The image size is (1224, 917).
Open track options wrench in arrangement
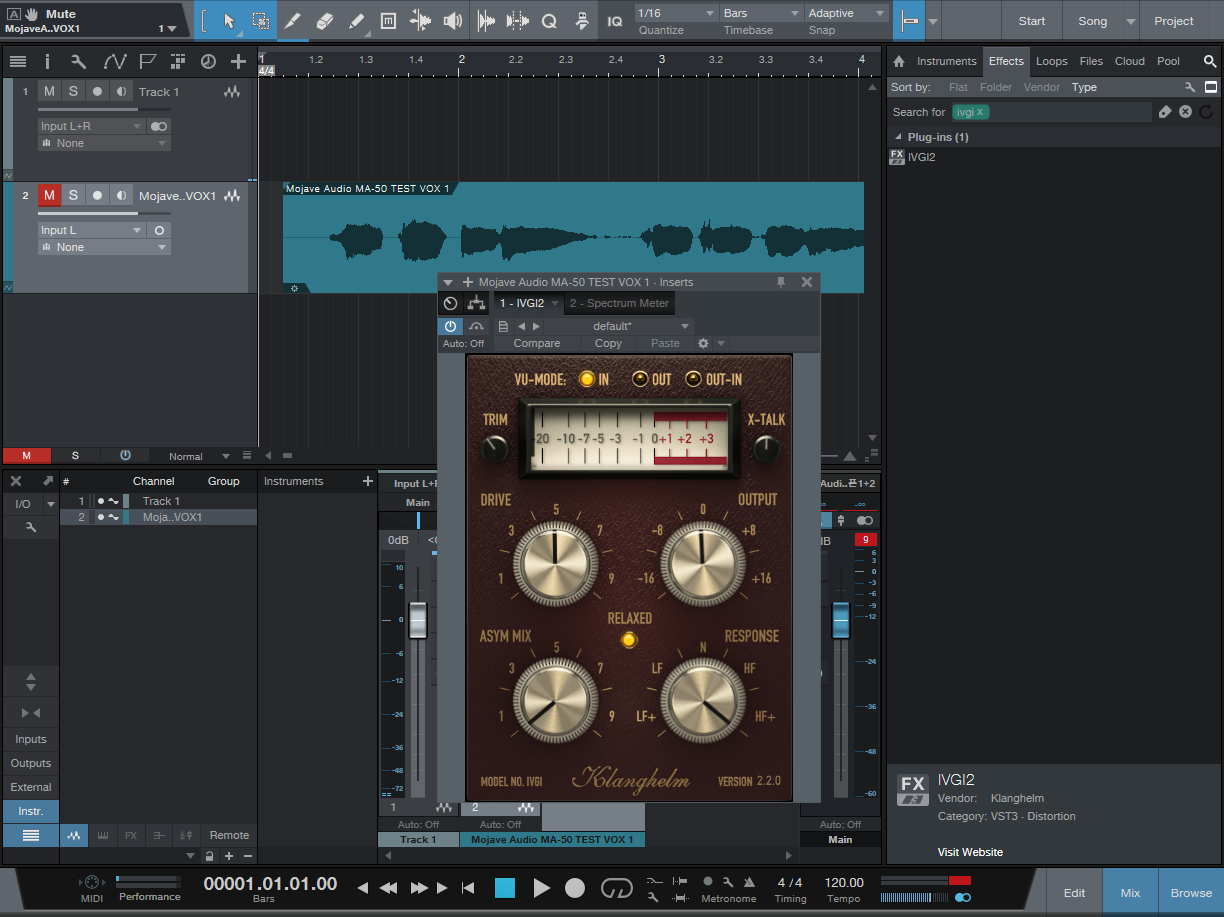tap(78, 62)
